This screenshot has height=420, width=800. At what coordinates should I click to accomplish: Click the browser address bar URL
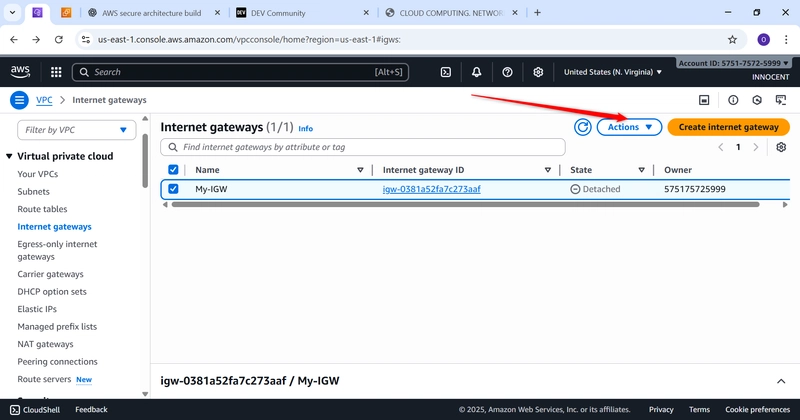click(249, 39)
